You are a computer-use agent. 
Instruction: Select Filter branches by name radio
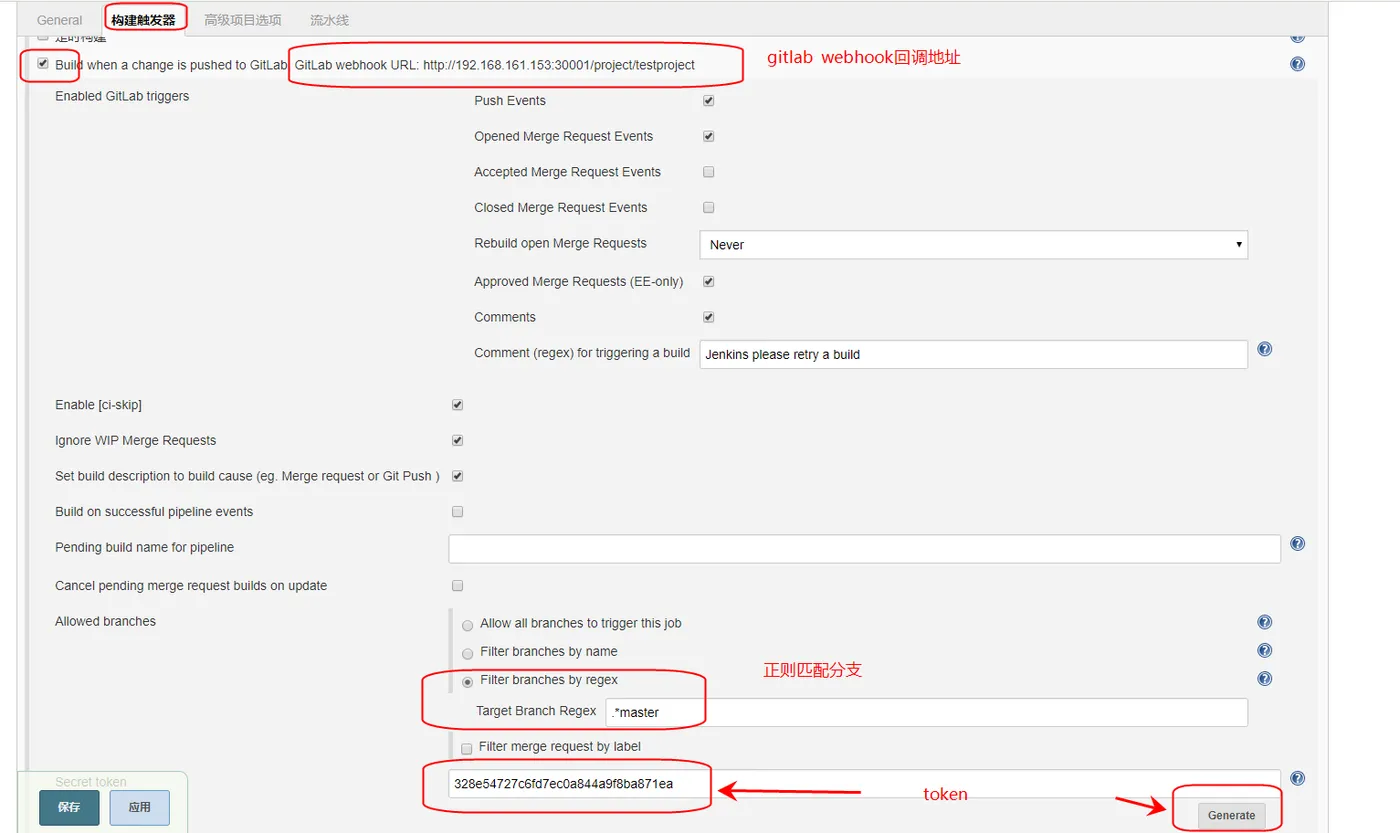[468, 653]
